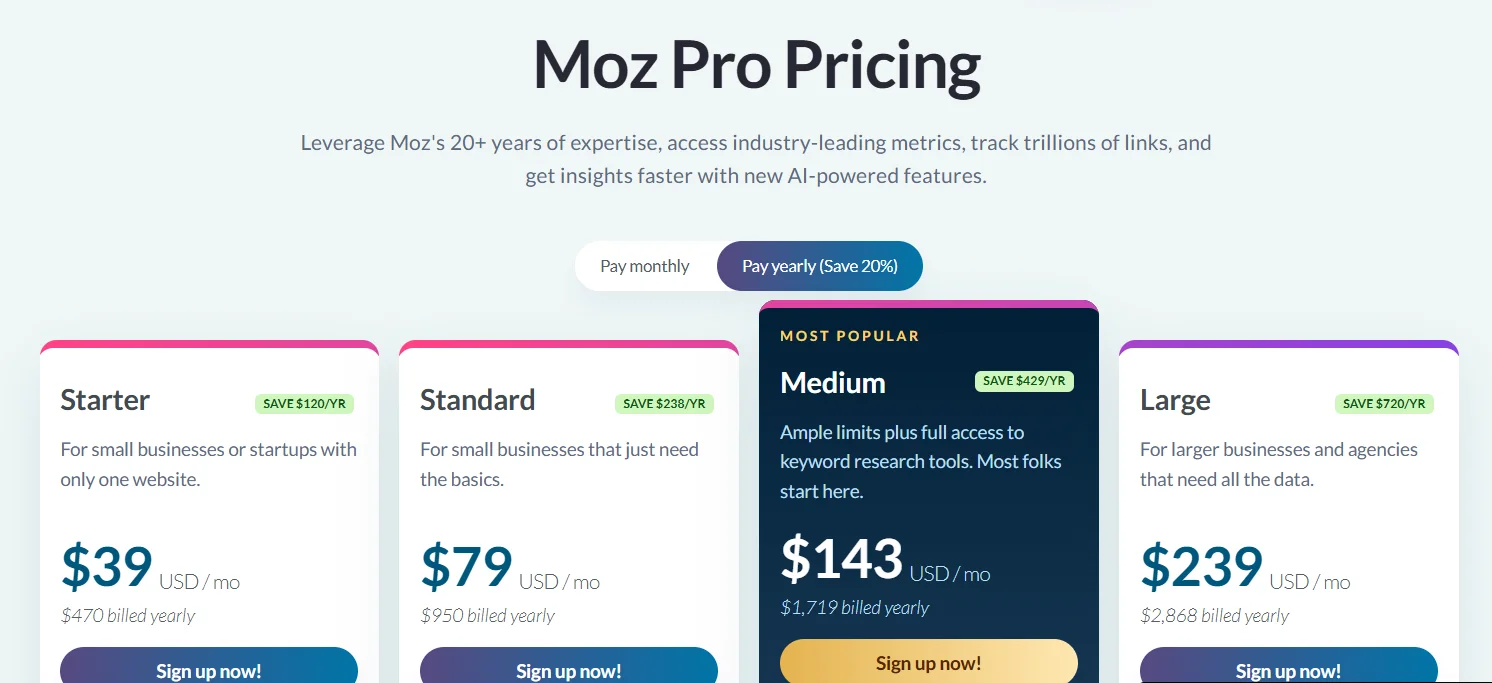Click the Moz Pro Pricing heading
This screenshot has width=1492, height=683.
[x=756, y=65]
